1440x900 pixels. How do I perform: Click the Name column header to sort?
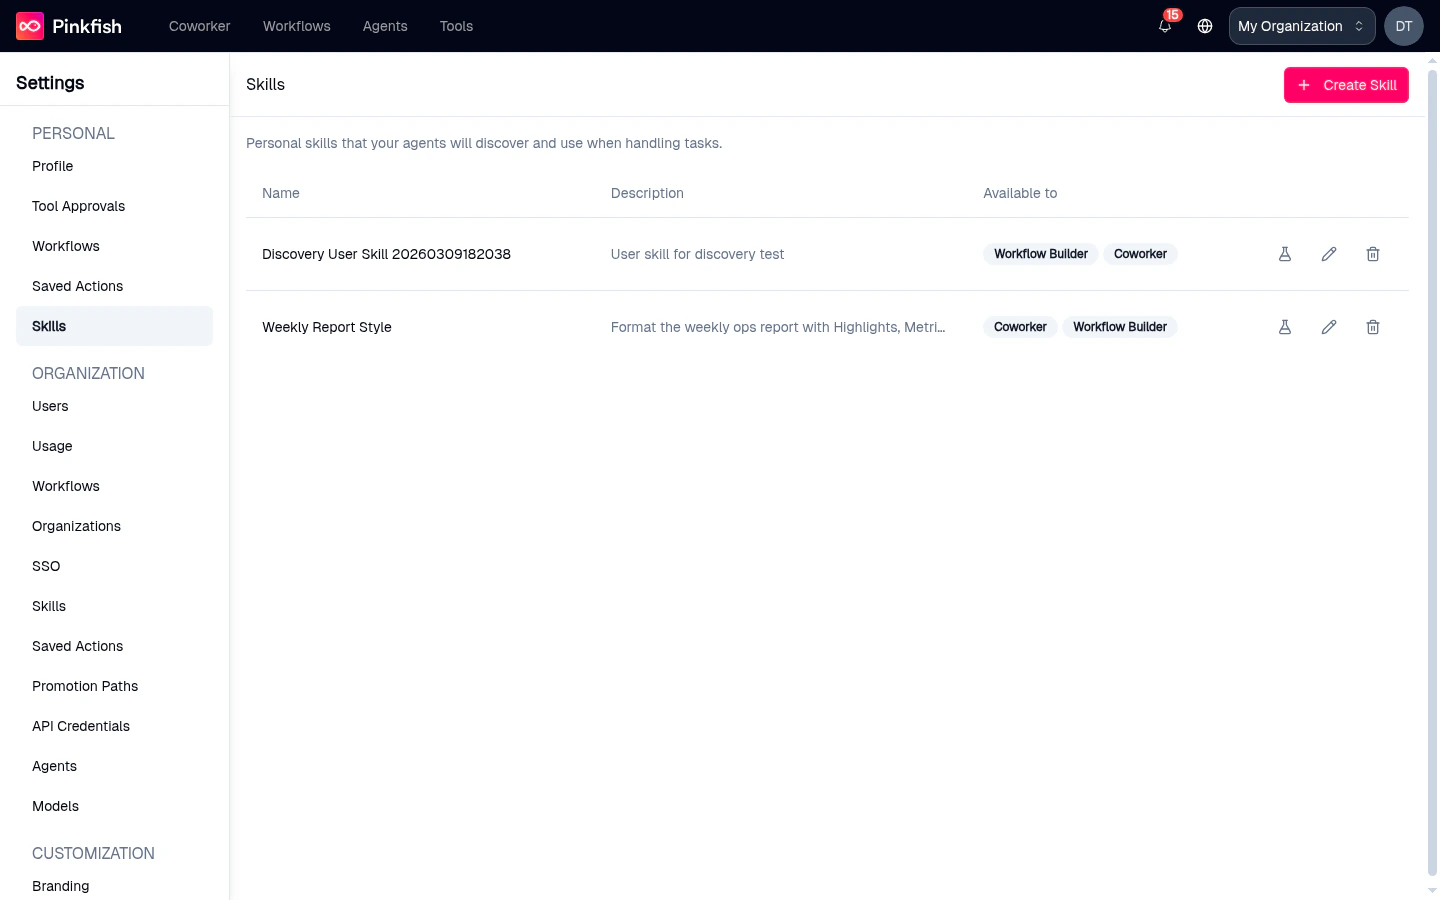click(x=280, y=193)
